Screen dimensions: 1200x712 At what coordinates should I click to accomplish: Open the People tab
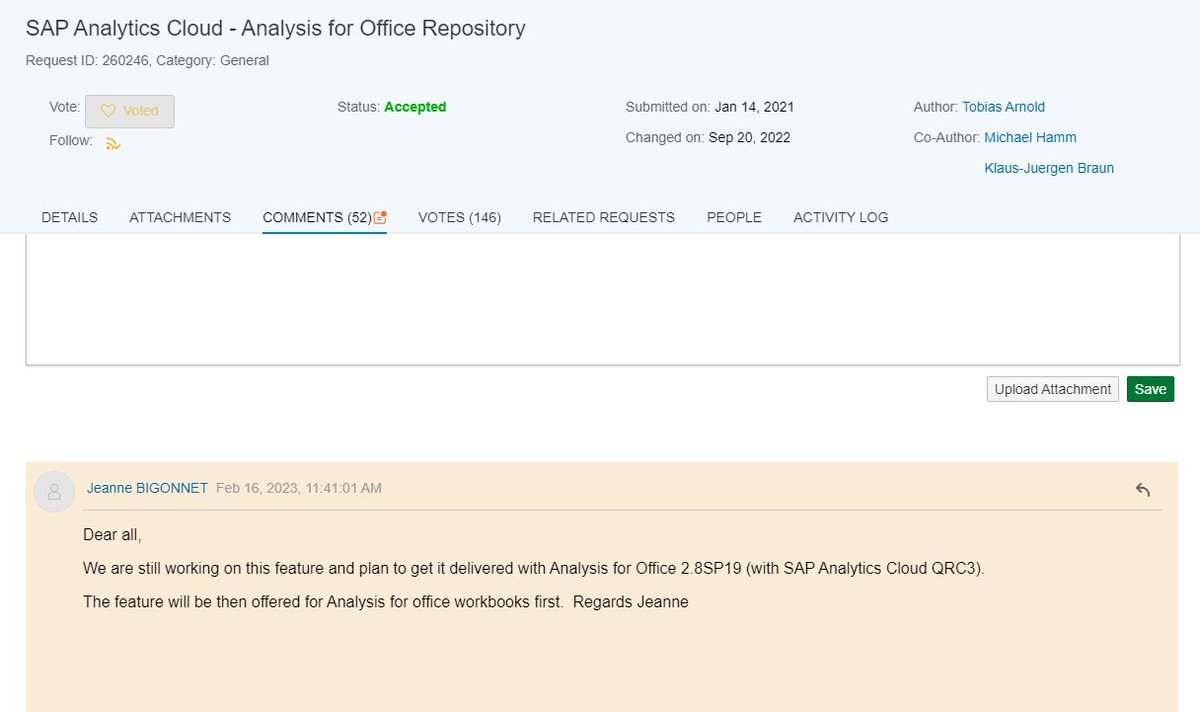734,217
